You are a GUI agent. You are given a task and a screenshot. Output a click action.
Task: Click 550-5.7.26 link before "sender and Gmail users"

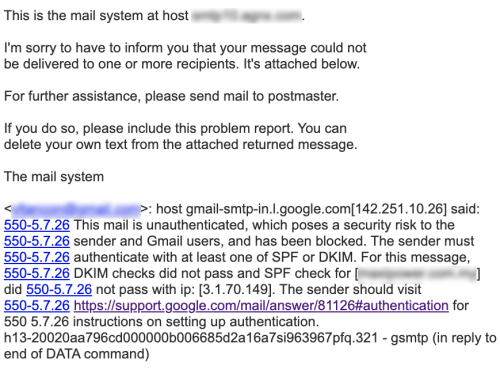37,241
